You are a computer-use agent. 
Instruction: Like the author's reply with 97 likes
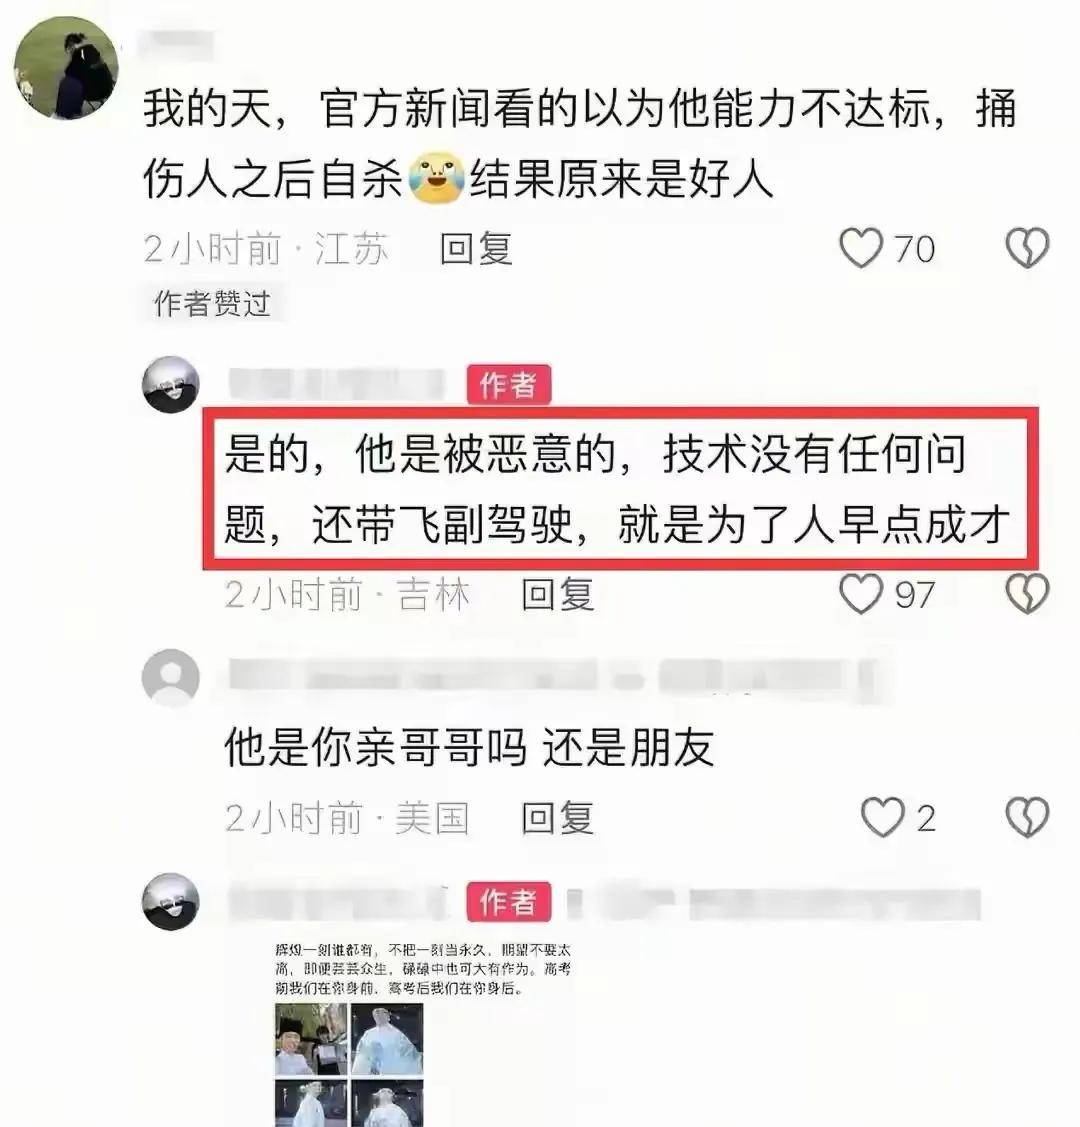860,594
